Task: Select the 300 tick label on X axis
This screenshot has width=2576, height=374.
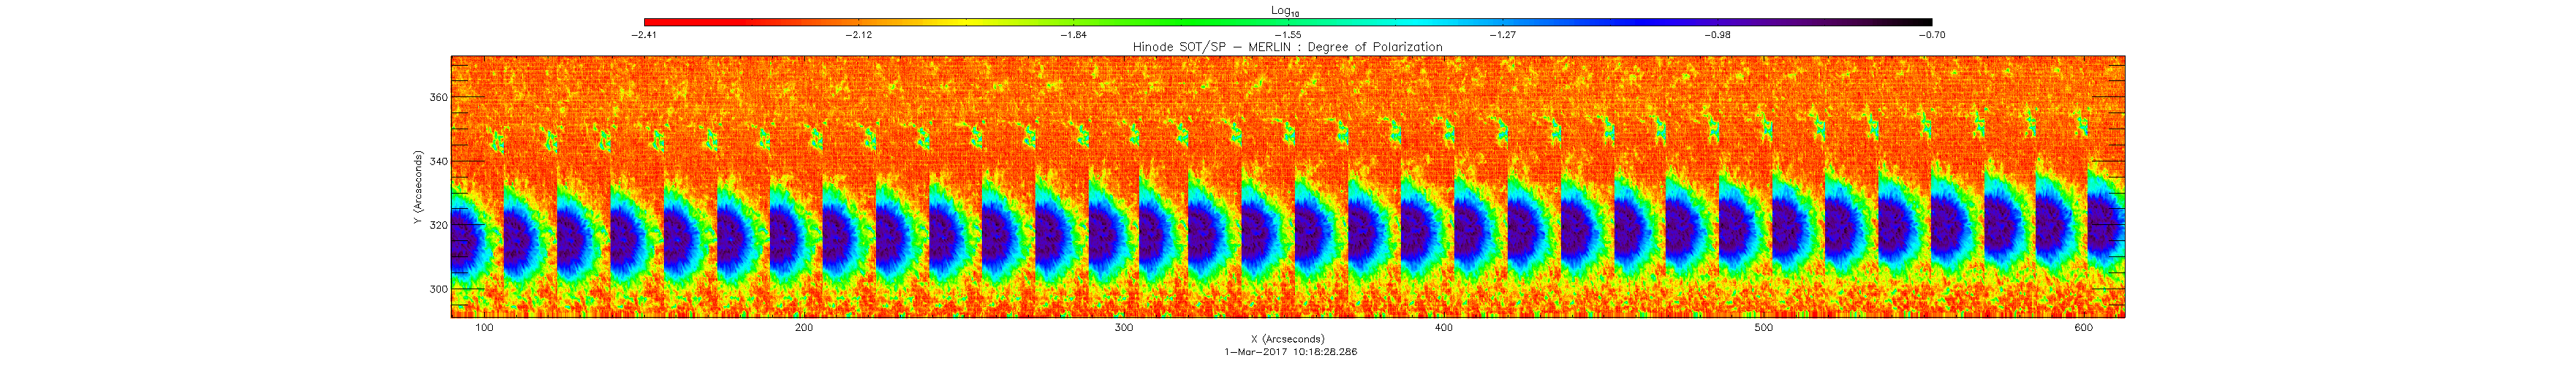Action: [x=1124, y=328]
